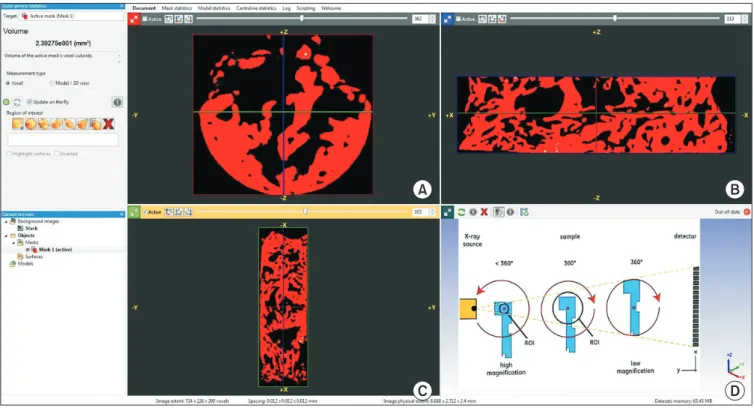The width and height of the screenshot is (754, 408).
Task: Open the Welcome tab
Action: [x=331, y=8]
